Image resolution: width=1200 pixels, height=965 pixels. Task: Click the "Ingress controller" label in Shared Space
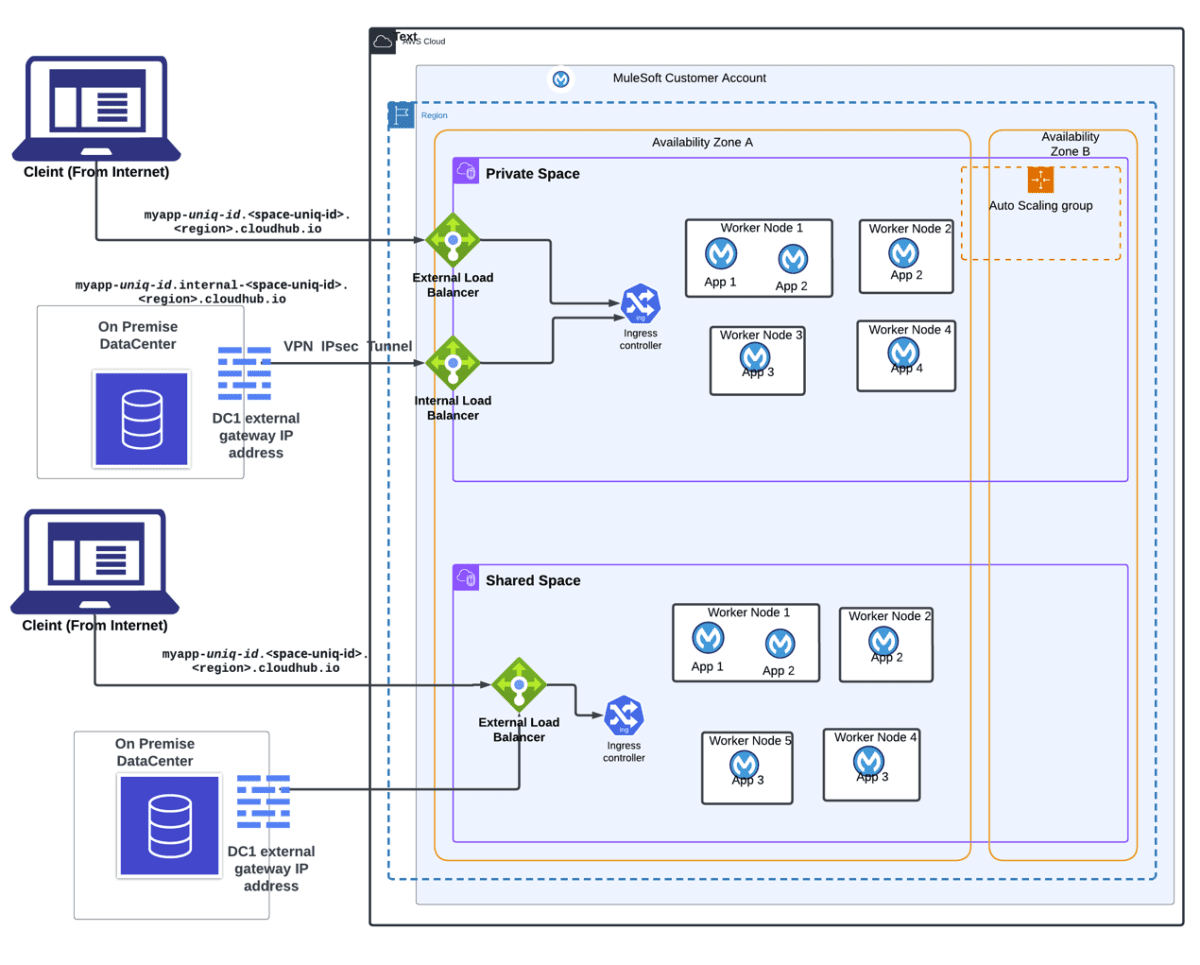[624, 752]
